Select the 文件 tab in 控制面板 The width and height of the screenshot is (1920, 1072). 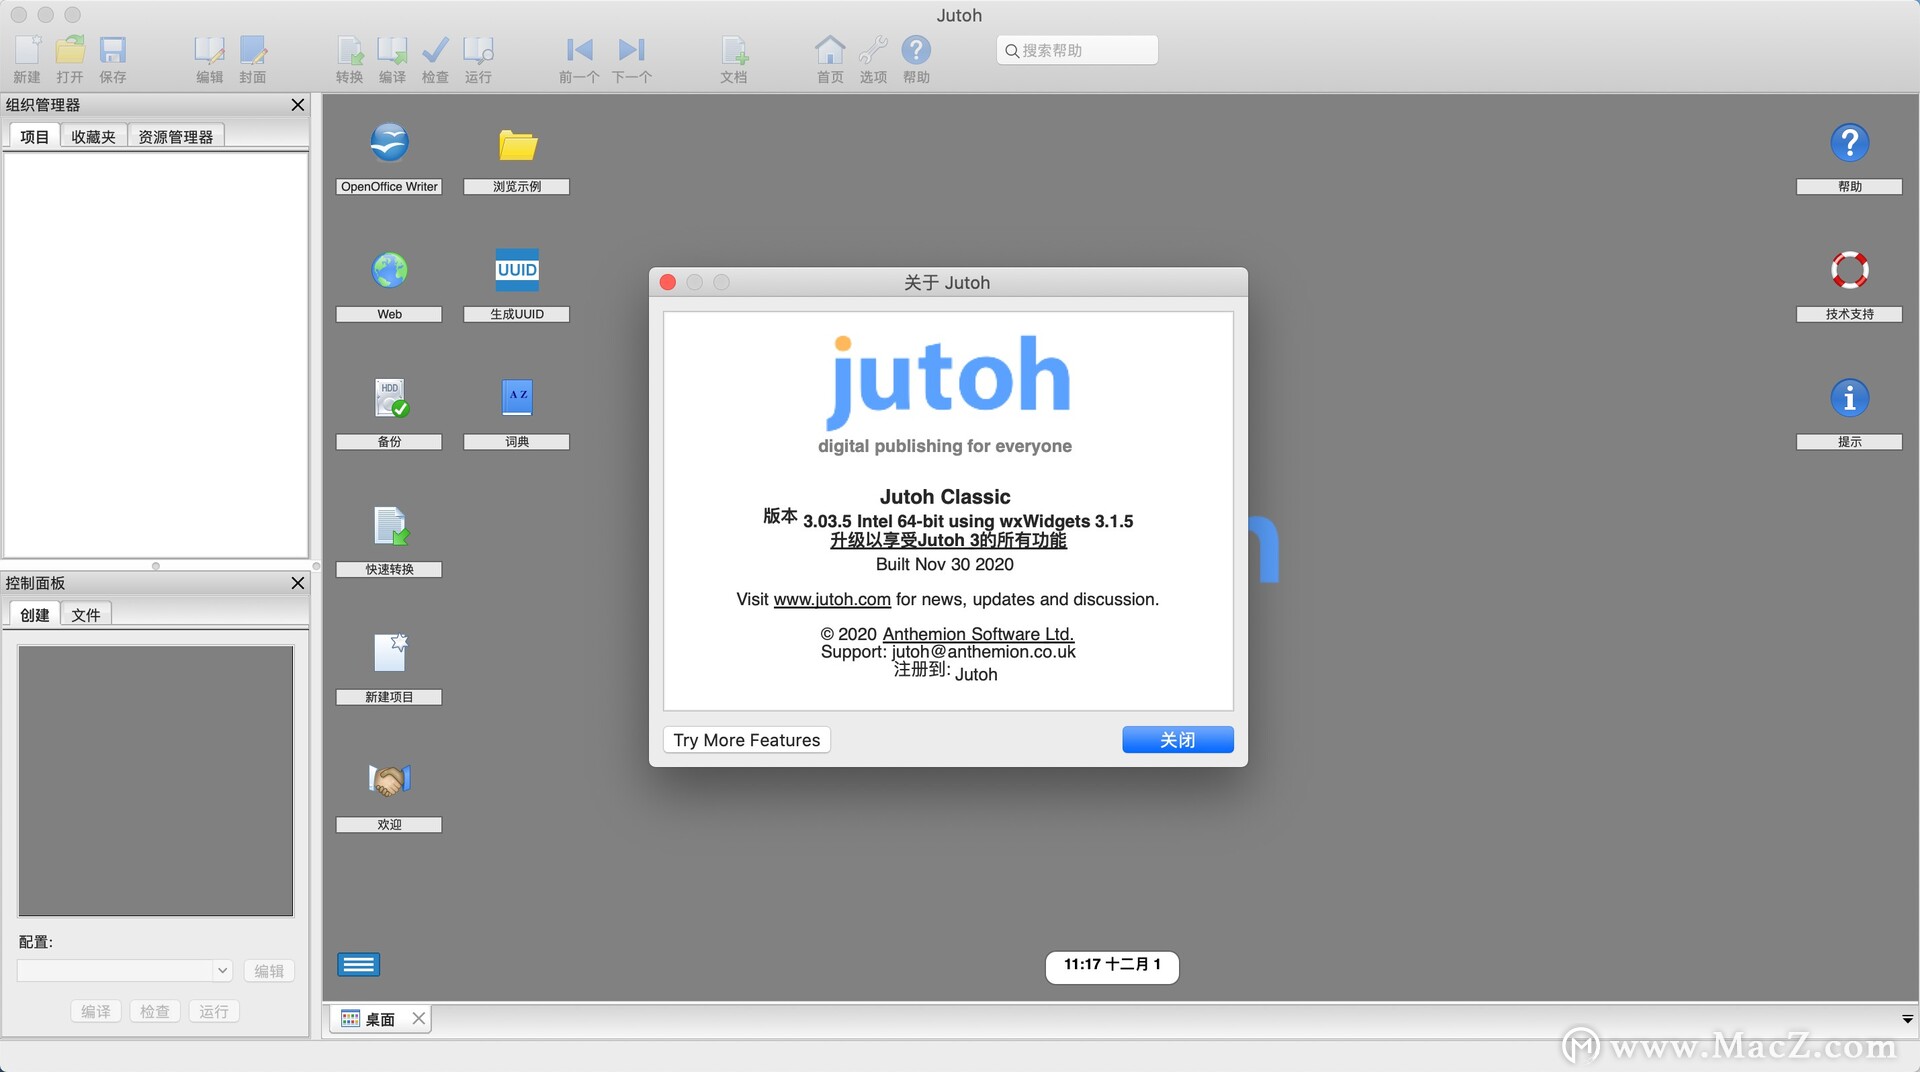pos(85,615)
